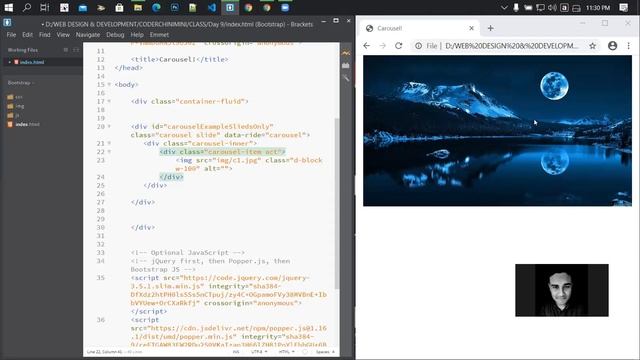Screen dimensions: 640x360
Task: Open first Chrome icon on taskbar
Action: click(x=248, y=7)
